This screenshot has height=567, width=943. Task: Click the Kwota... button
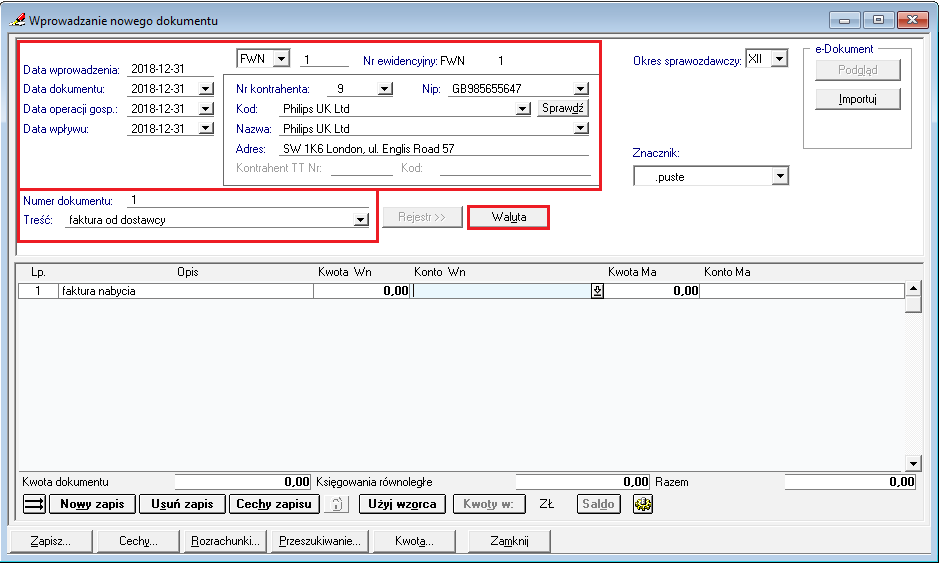[x=414, y=541]
